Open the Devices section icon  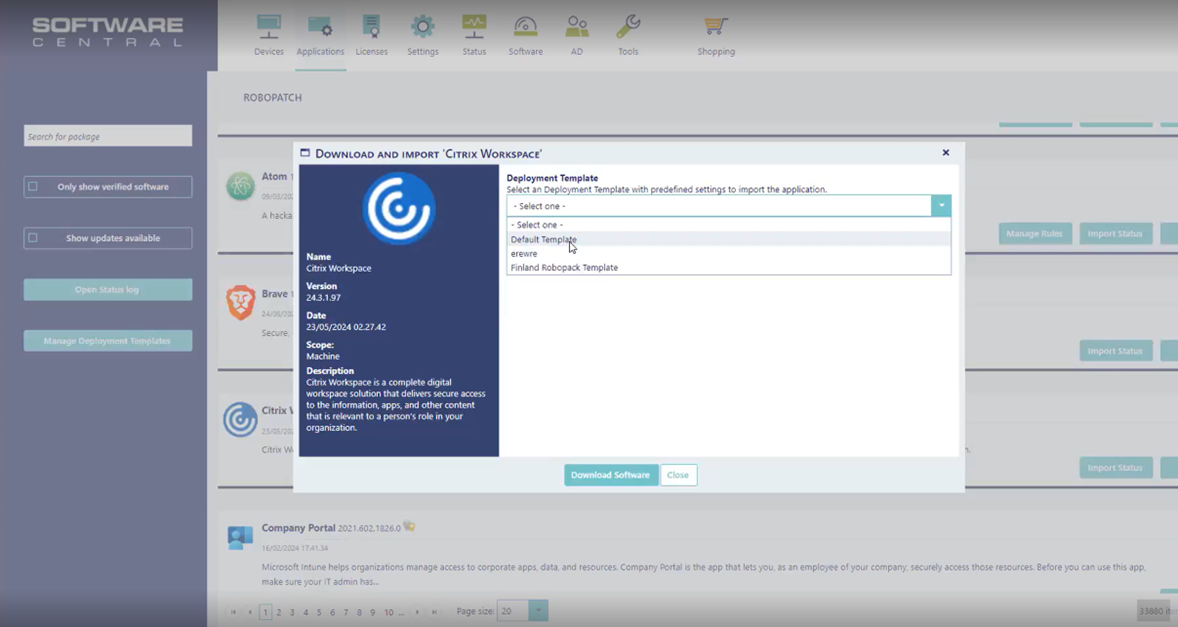click(x=268, y=27)
